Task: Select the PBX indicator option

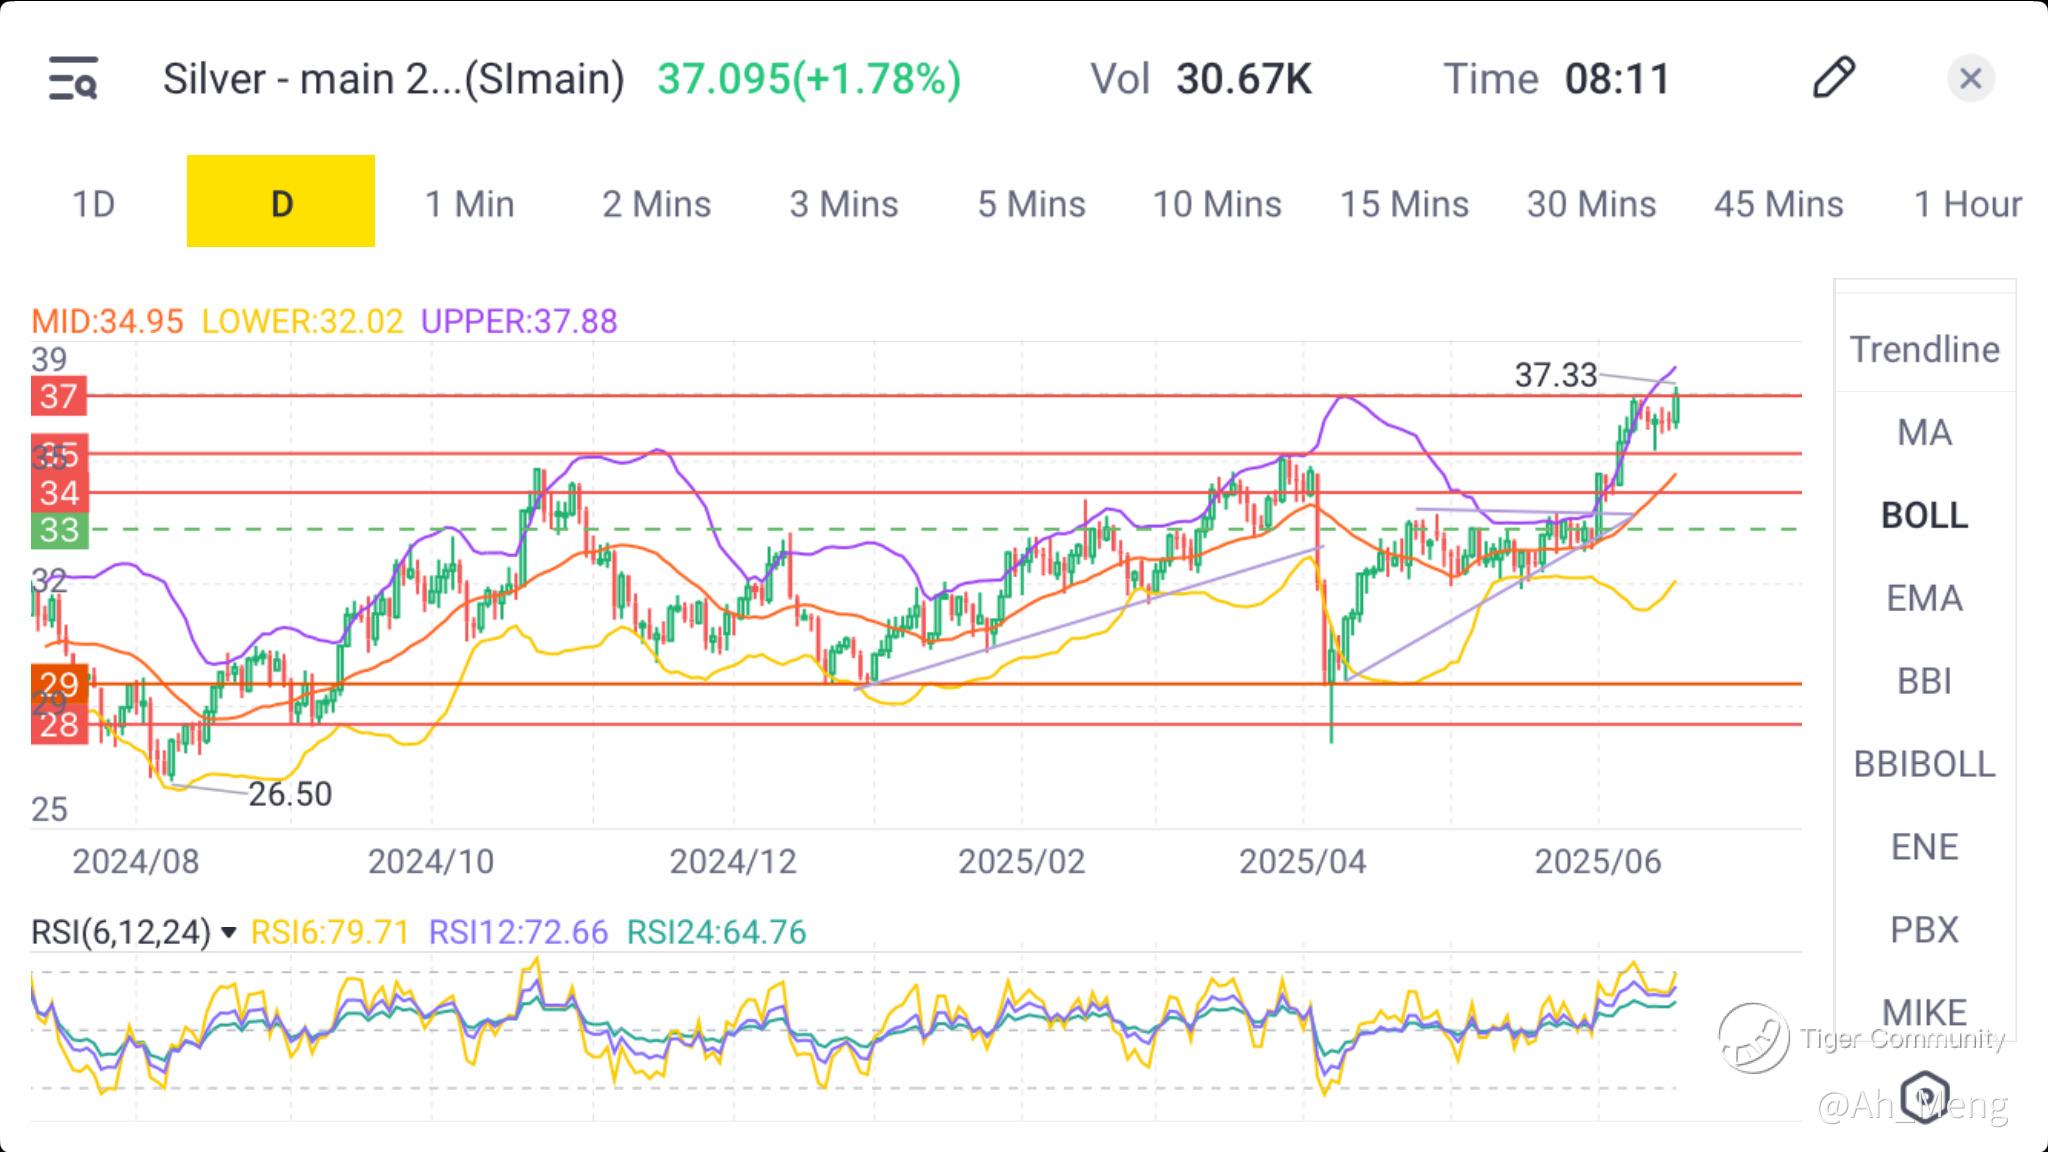Action: coord(1924,930)
